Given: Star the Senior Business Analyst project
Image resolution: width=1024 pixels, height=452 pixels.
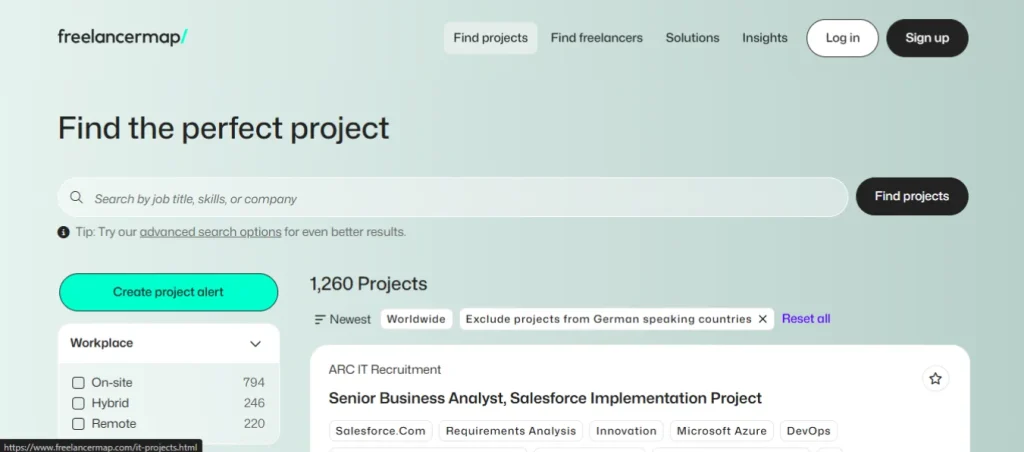Looking at the screenshot, I should pos(935,379).
